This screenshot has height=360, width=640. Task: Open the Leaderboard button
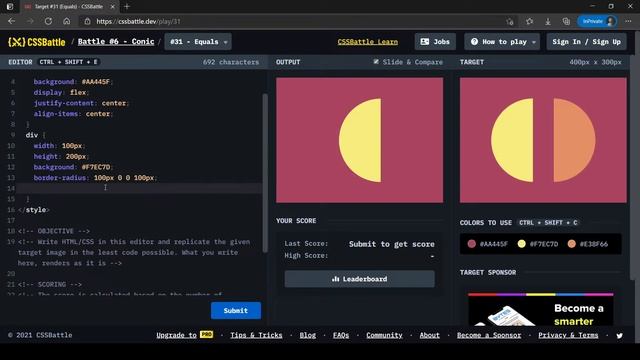click(360, 279)
